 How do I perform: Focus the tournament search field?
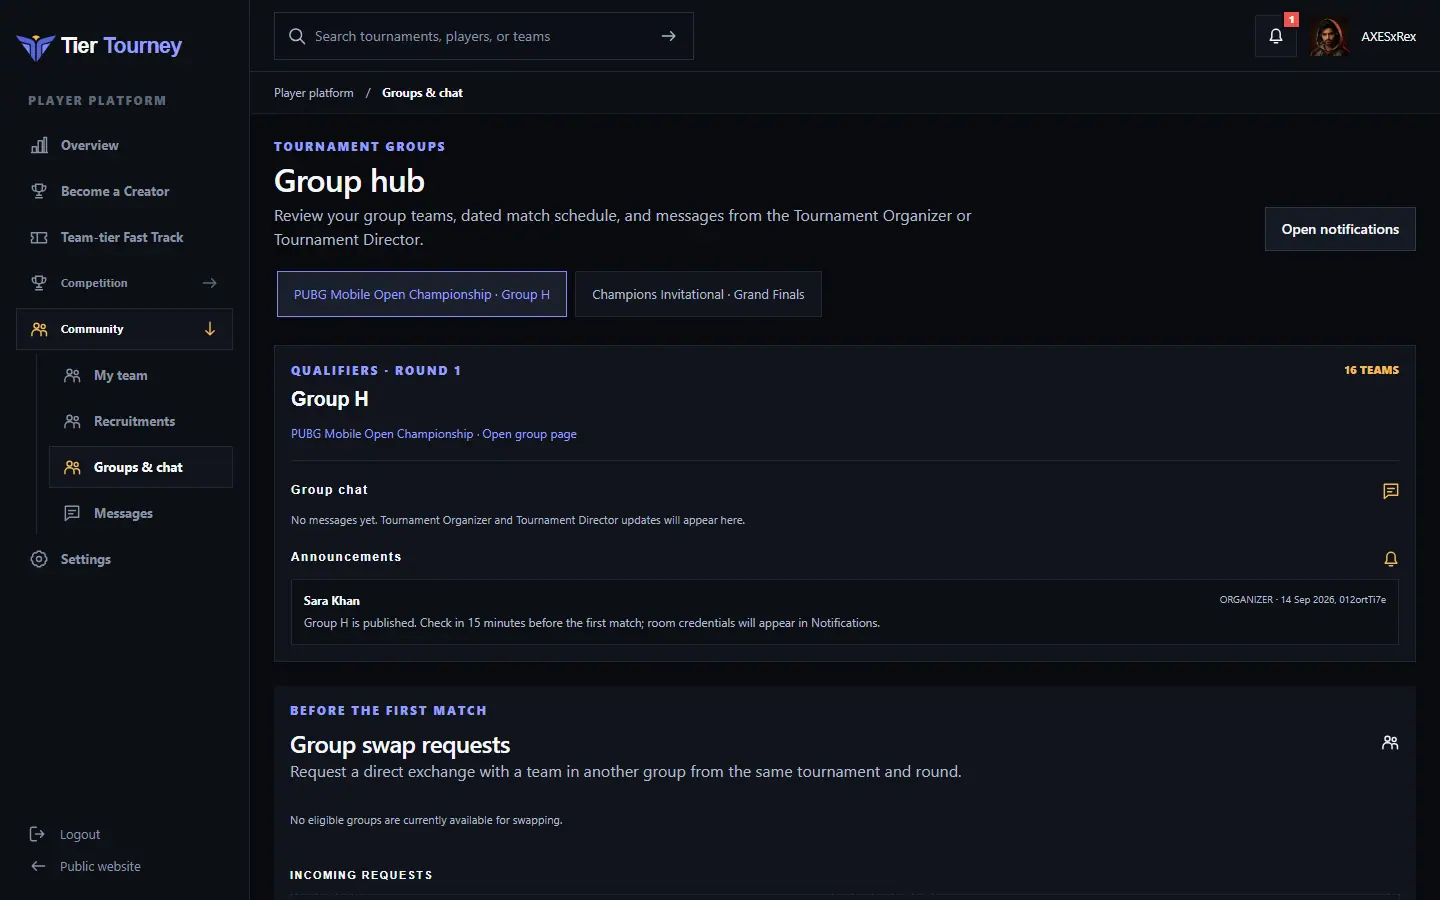[484, 36]
